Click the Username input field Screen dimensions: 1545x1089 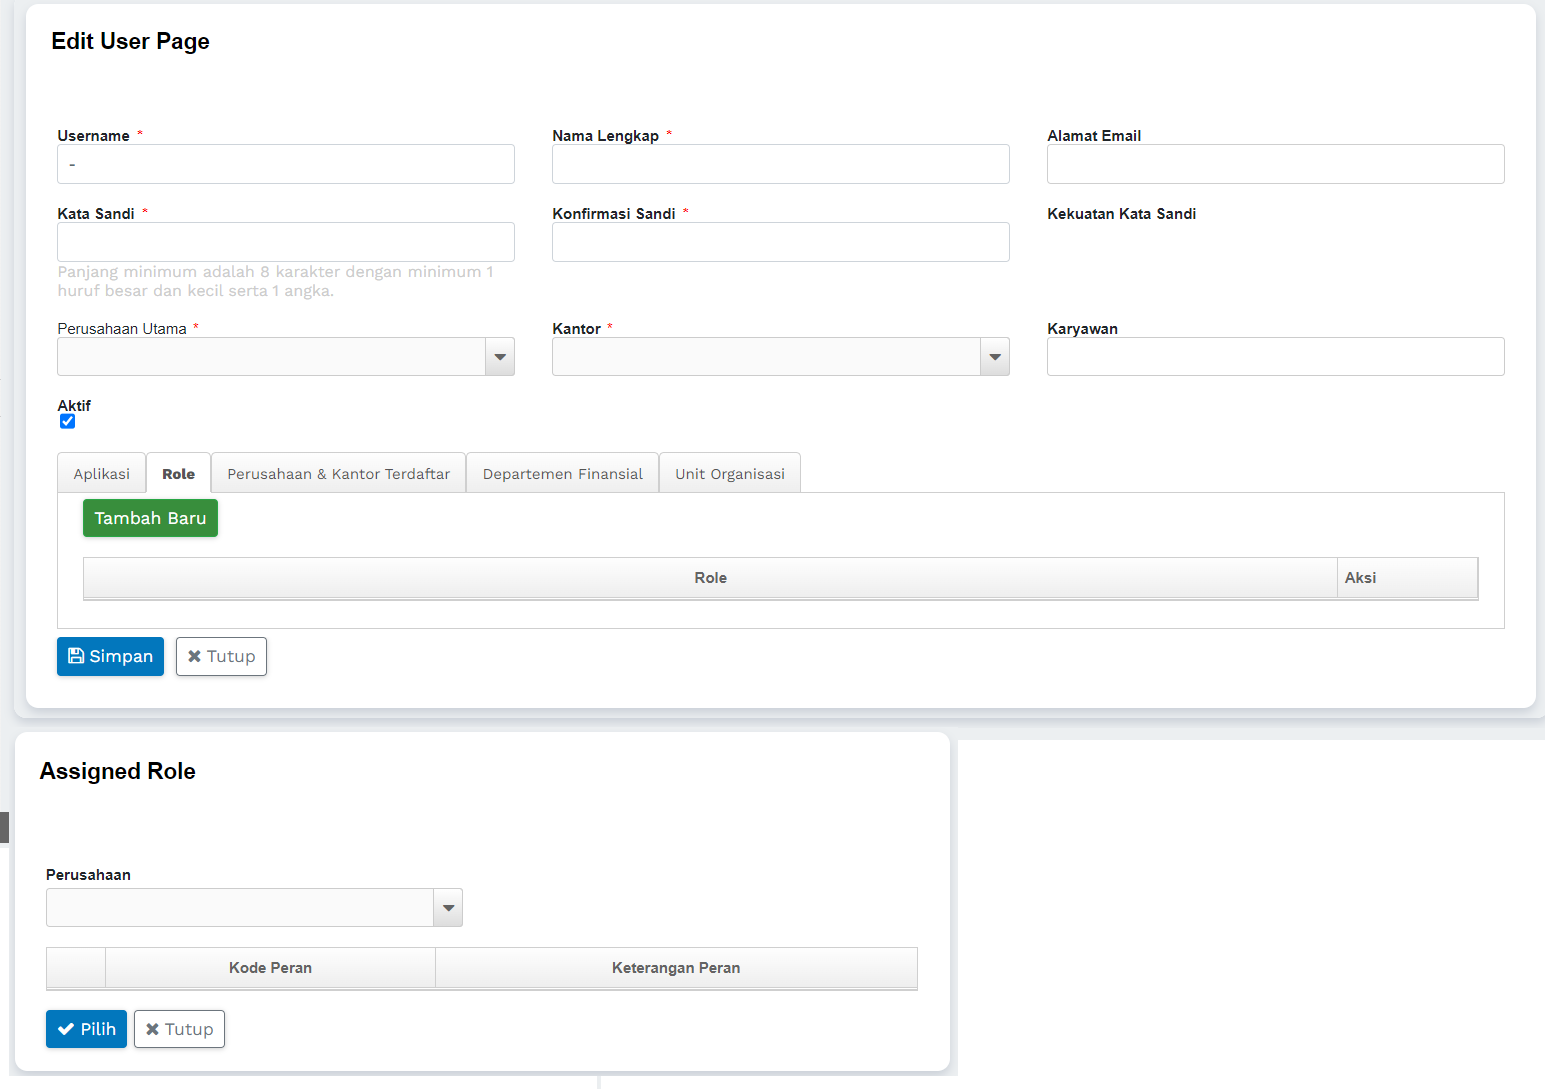click(x=286, y=164)
